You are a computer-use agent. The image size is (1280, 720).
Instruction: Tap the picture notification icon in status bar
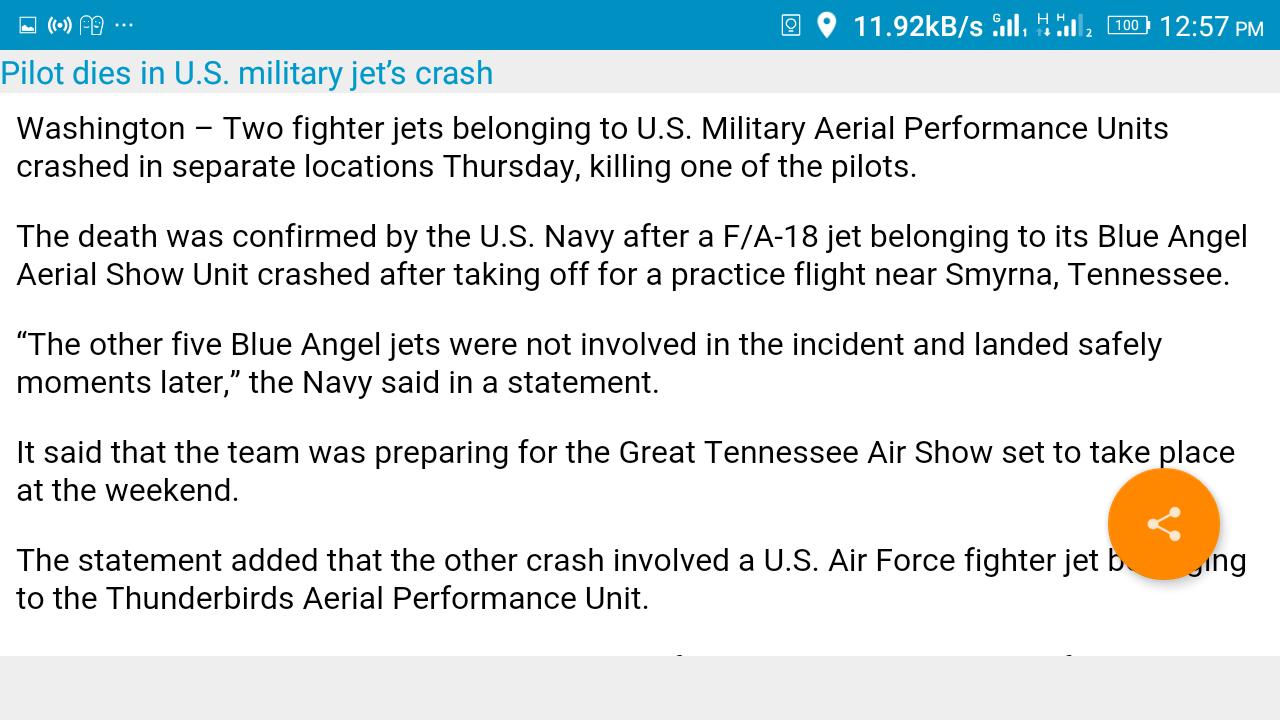tap(28, 25)
